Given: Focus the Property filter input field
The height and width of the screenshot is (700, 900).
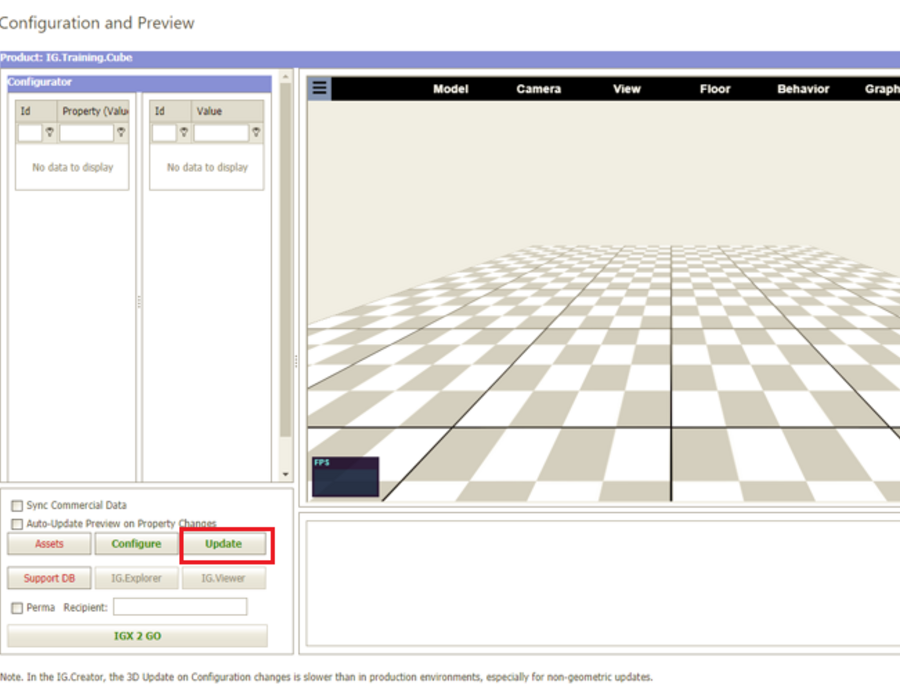Looking at the screenshot, I should [87, 133].
